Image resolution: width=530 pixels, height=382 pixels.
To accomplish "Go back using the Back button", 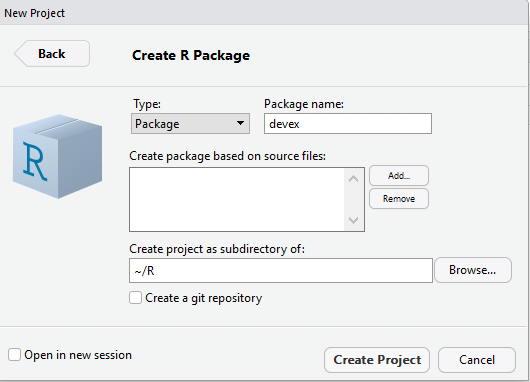I will (x=52, y=53).
